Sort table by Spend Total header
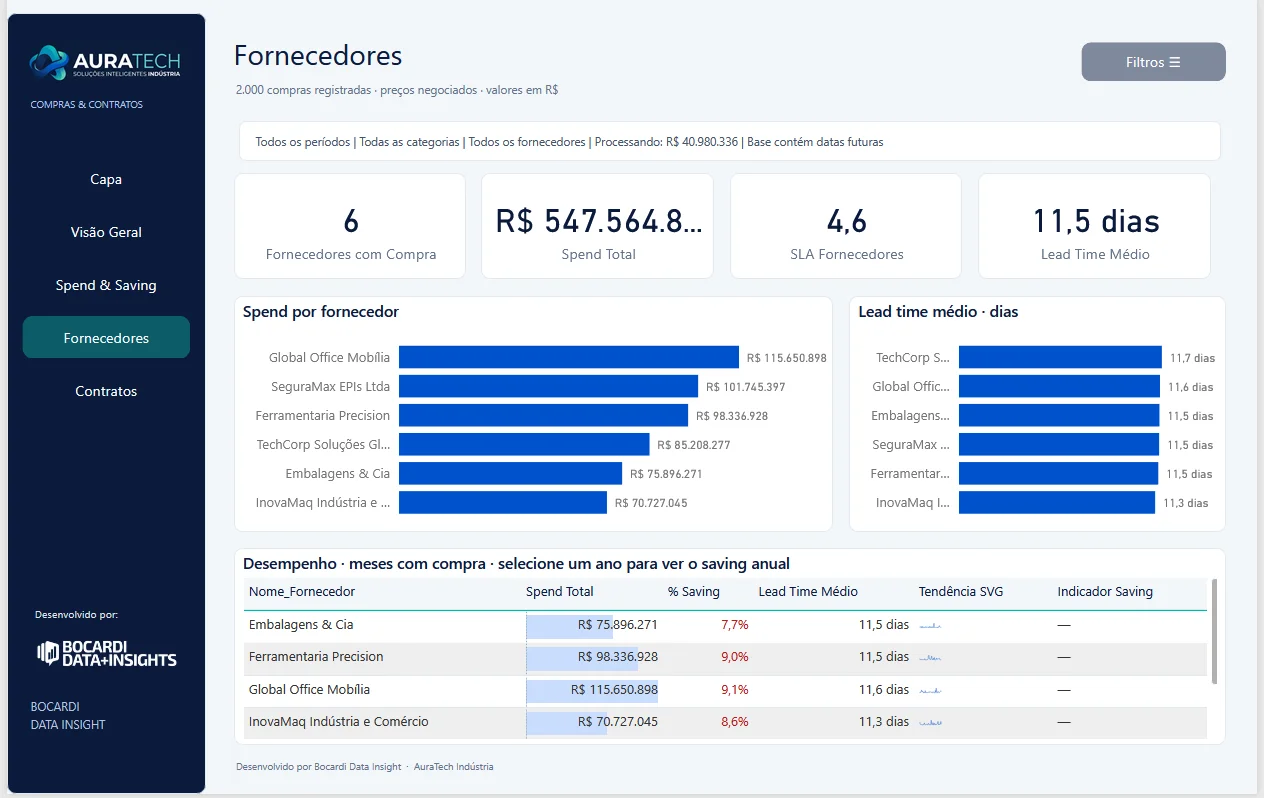This screenshot has width=1264, height=798. tap(560, 591)
